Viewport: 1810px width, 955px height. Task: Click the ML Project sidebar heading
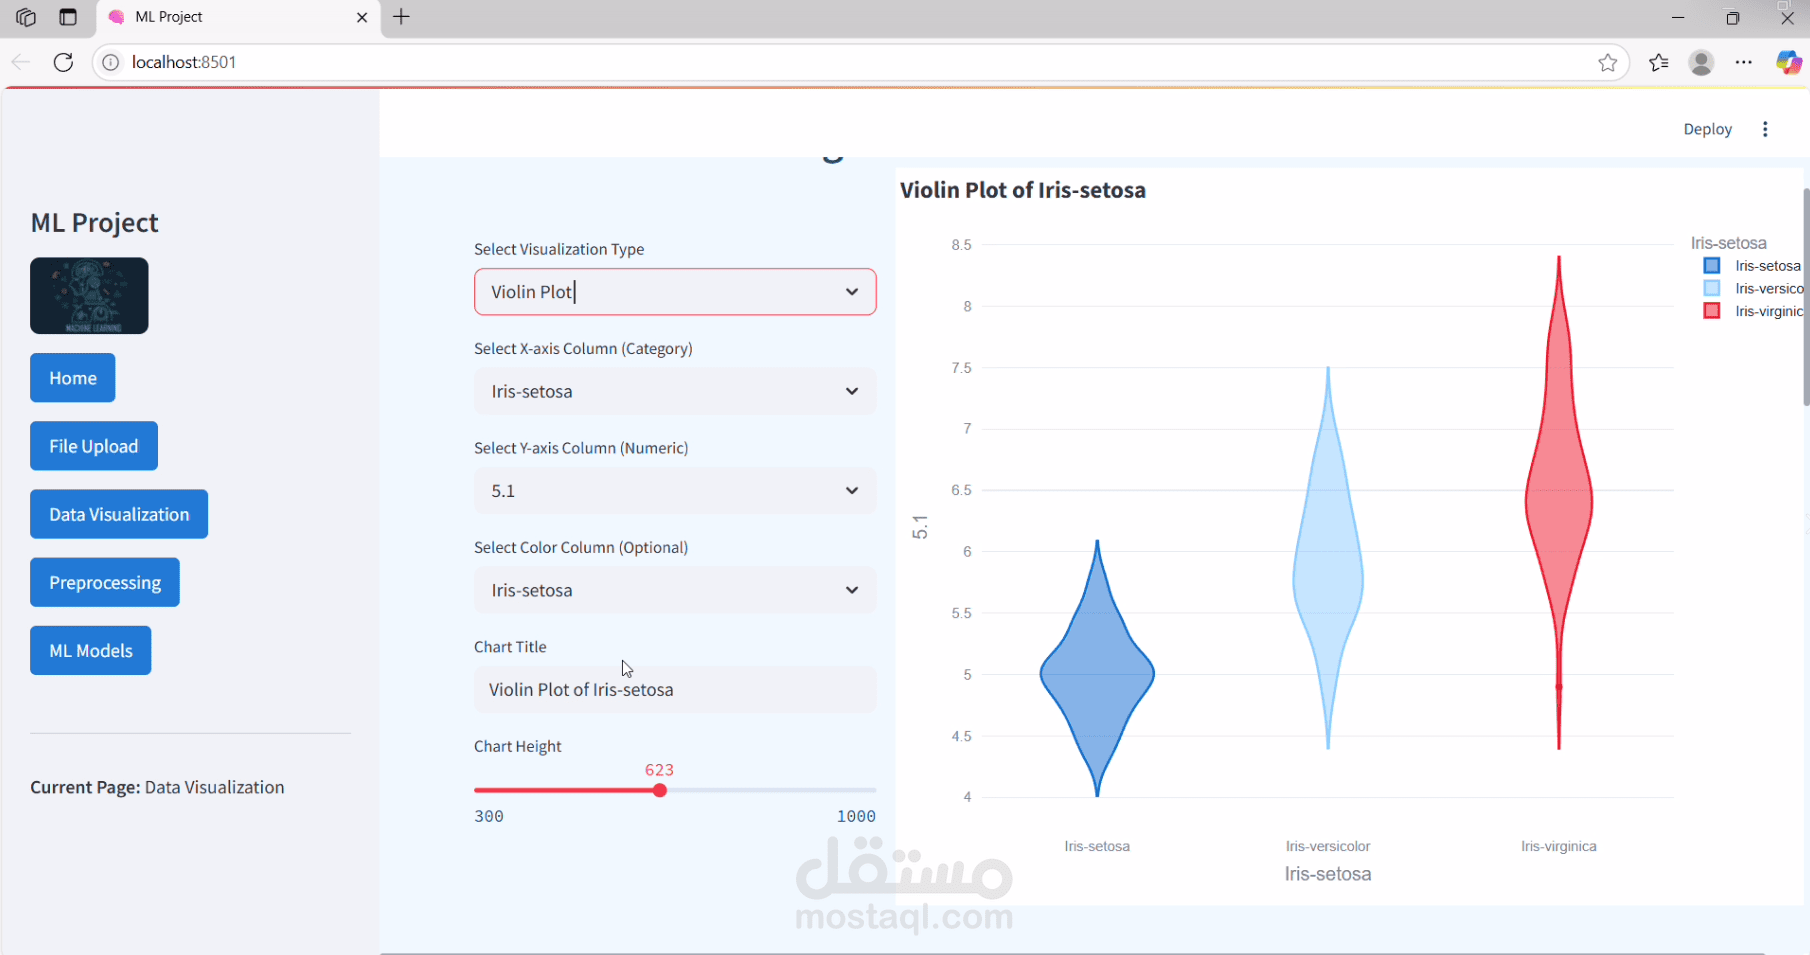(95, 223)
